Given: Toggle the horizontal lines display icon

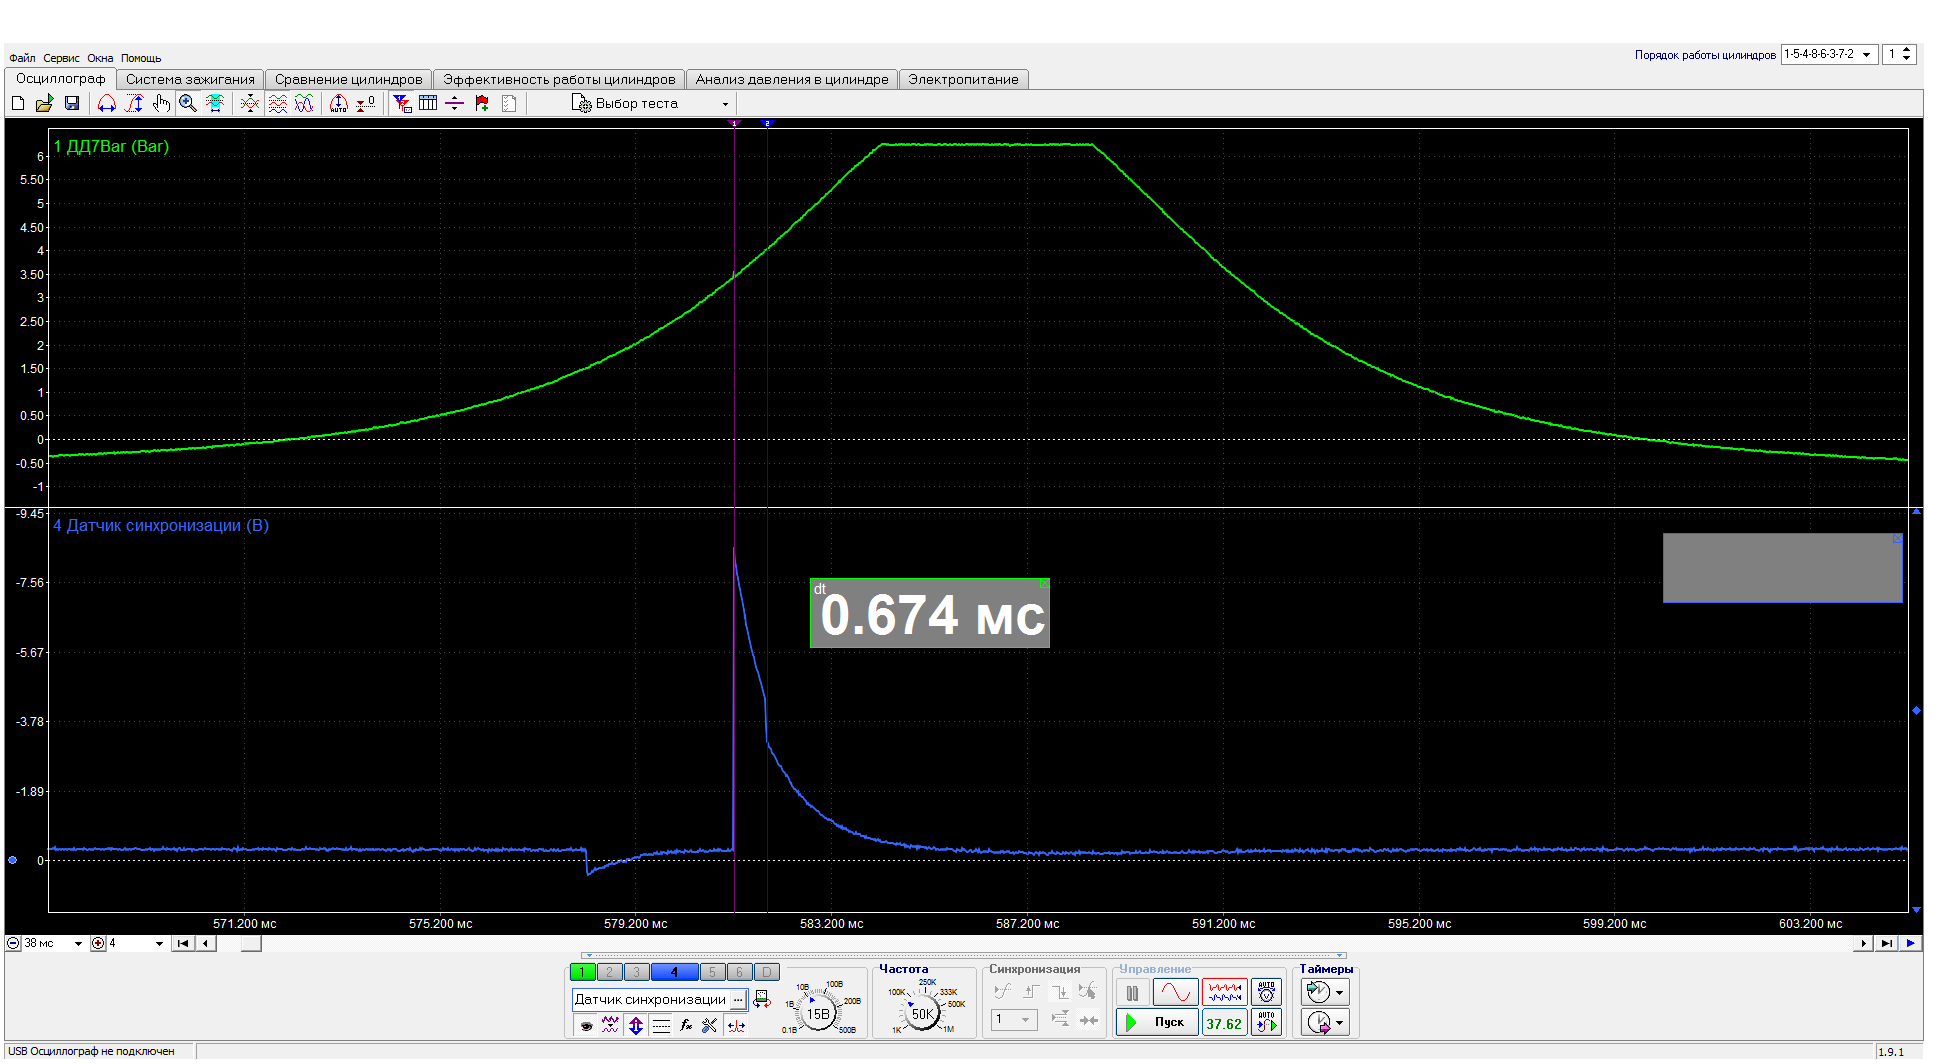Looking at the screenshot, I should pyautogui.click(x=661, y=1025).
